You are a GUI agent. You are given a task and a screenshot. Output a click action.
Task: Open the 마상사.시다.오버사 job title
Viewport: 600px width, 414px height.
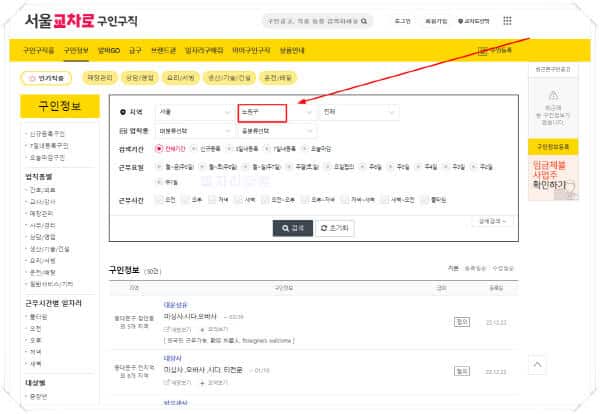point(190,317)
